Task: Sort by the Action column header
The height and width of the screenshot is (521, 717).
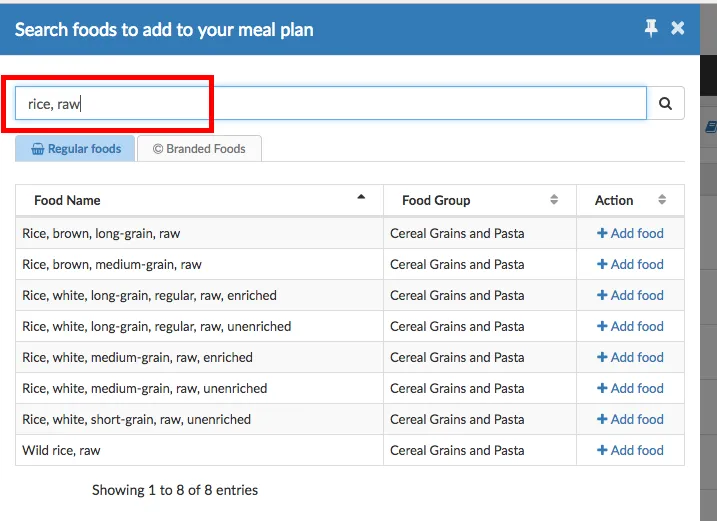Action: point(630,200)
